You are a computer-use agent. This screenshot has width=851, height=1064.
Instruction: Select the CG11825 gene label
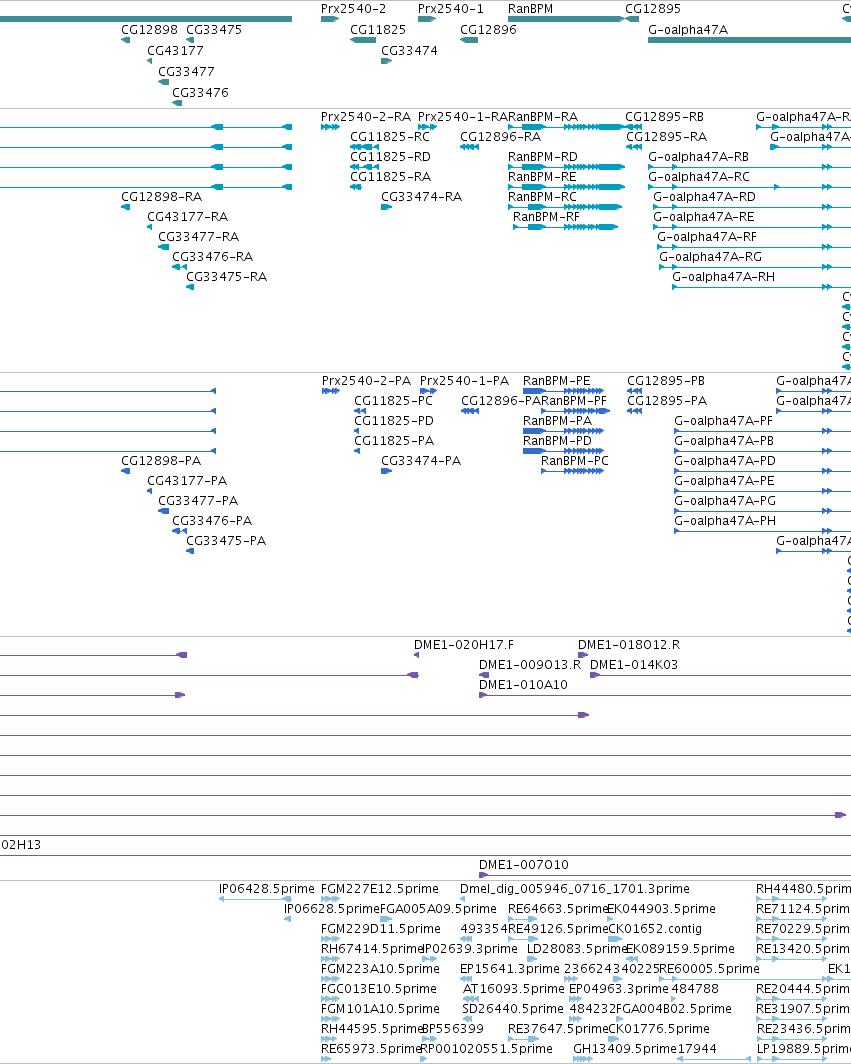click(x=378, y=30)
